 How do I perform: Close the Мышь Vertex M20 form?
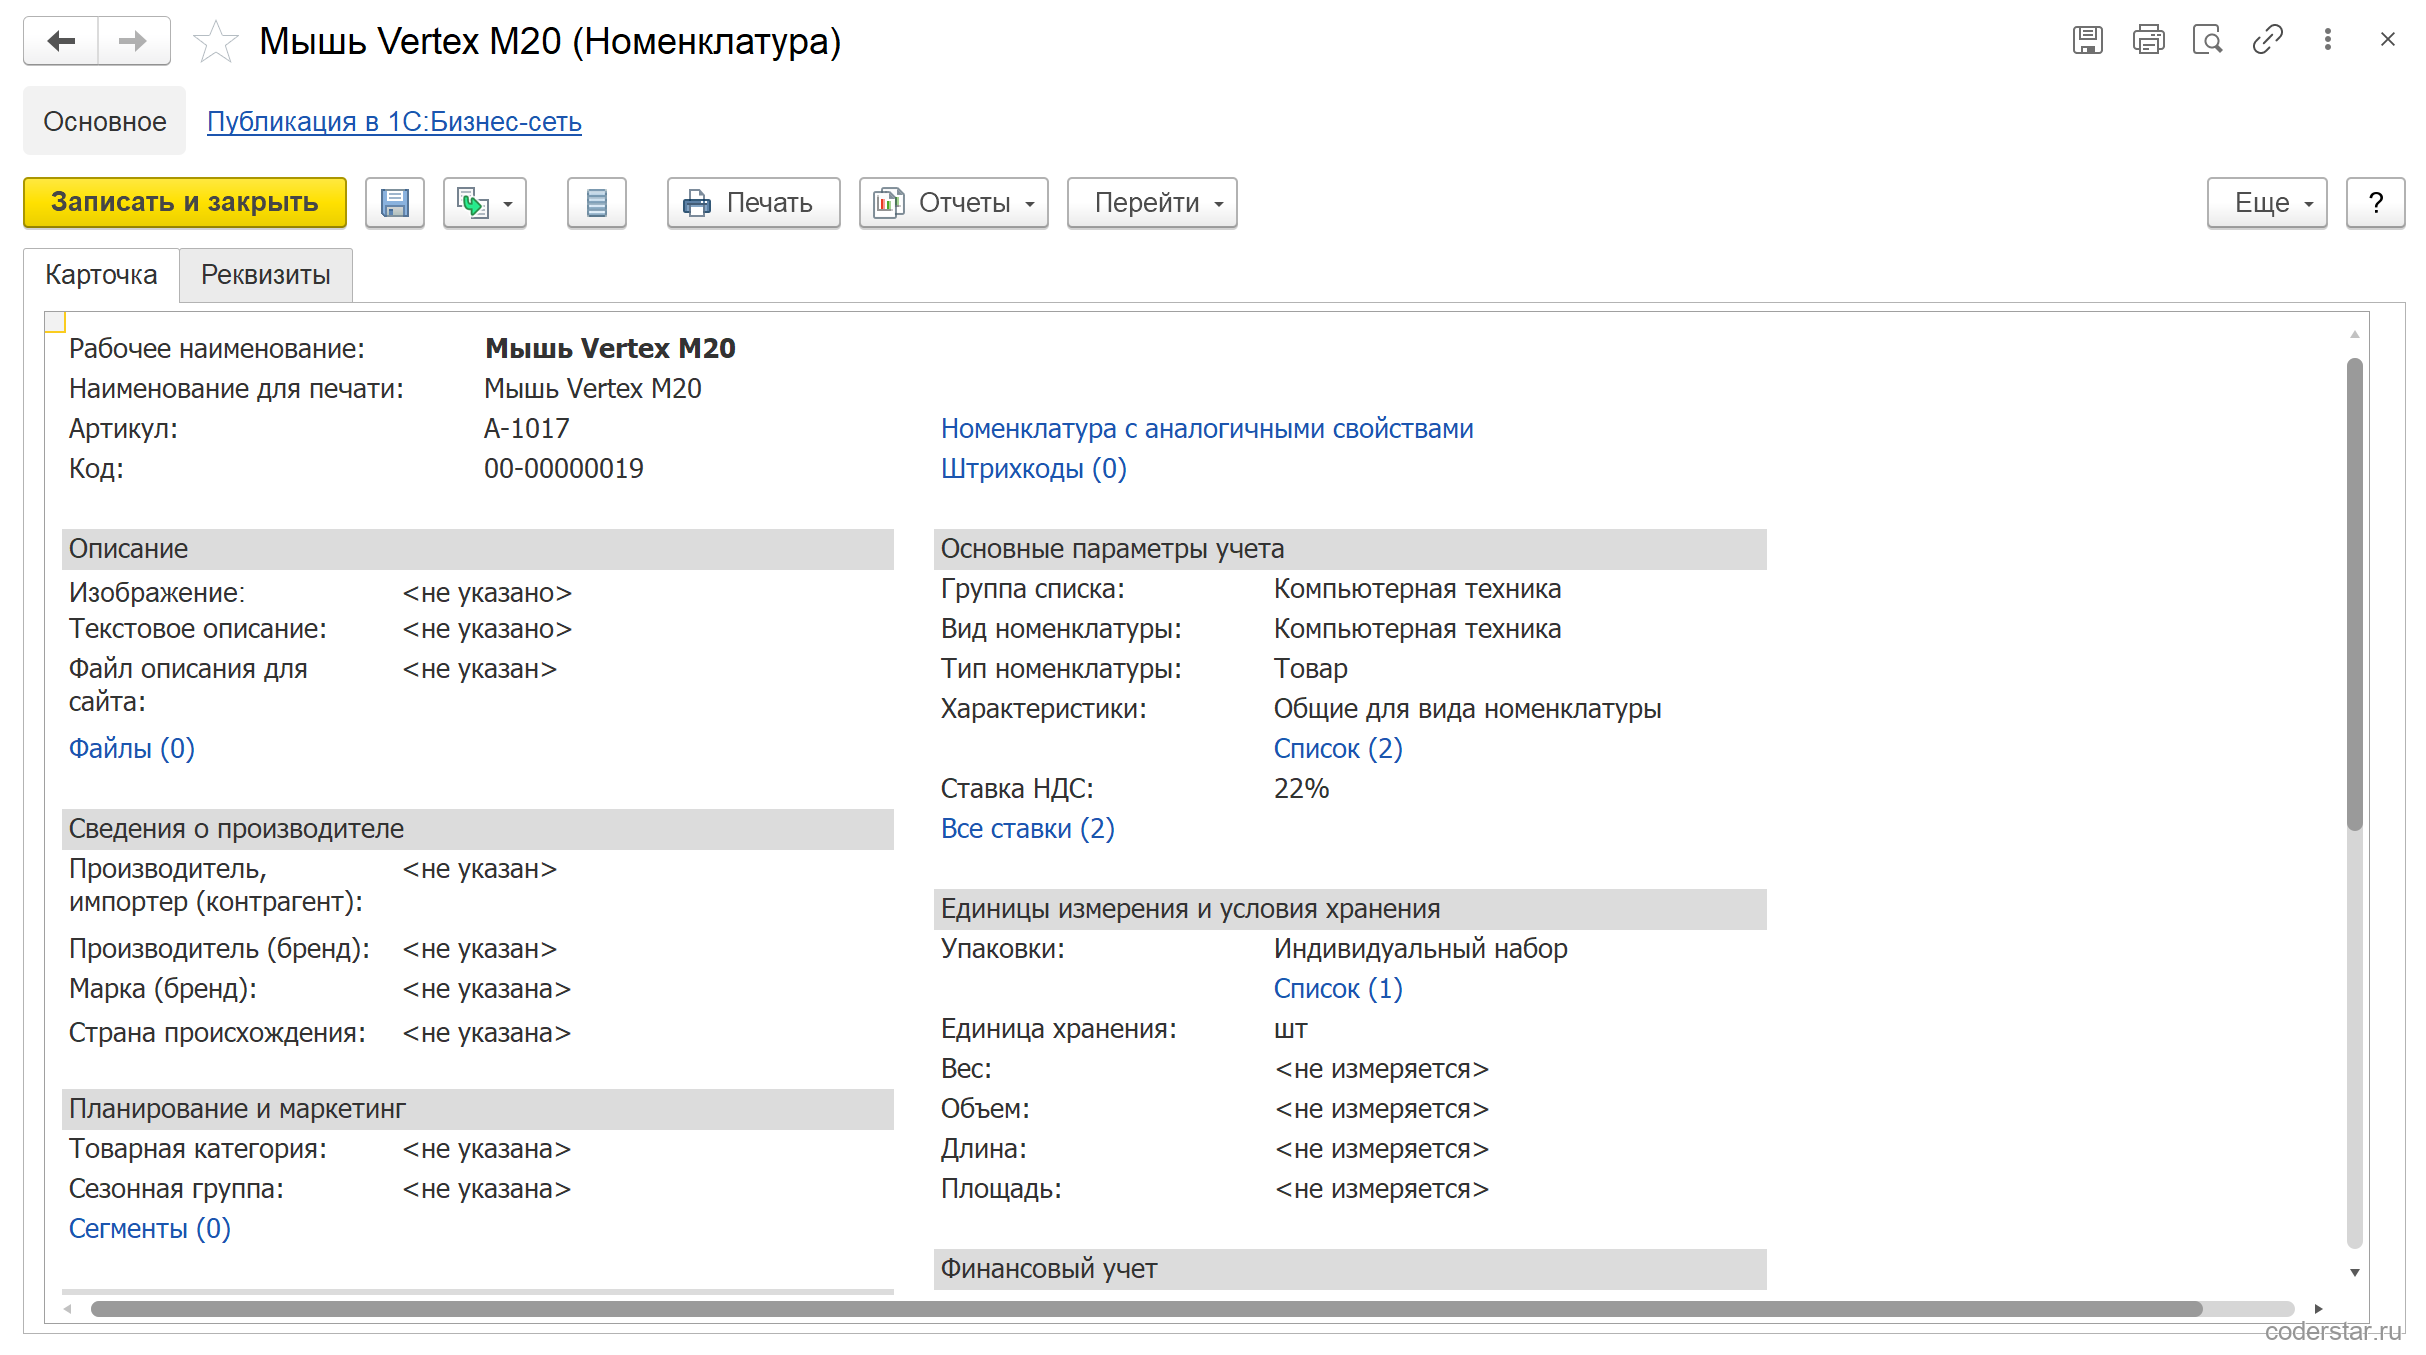pos(2388,40)
